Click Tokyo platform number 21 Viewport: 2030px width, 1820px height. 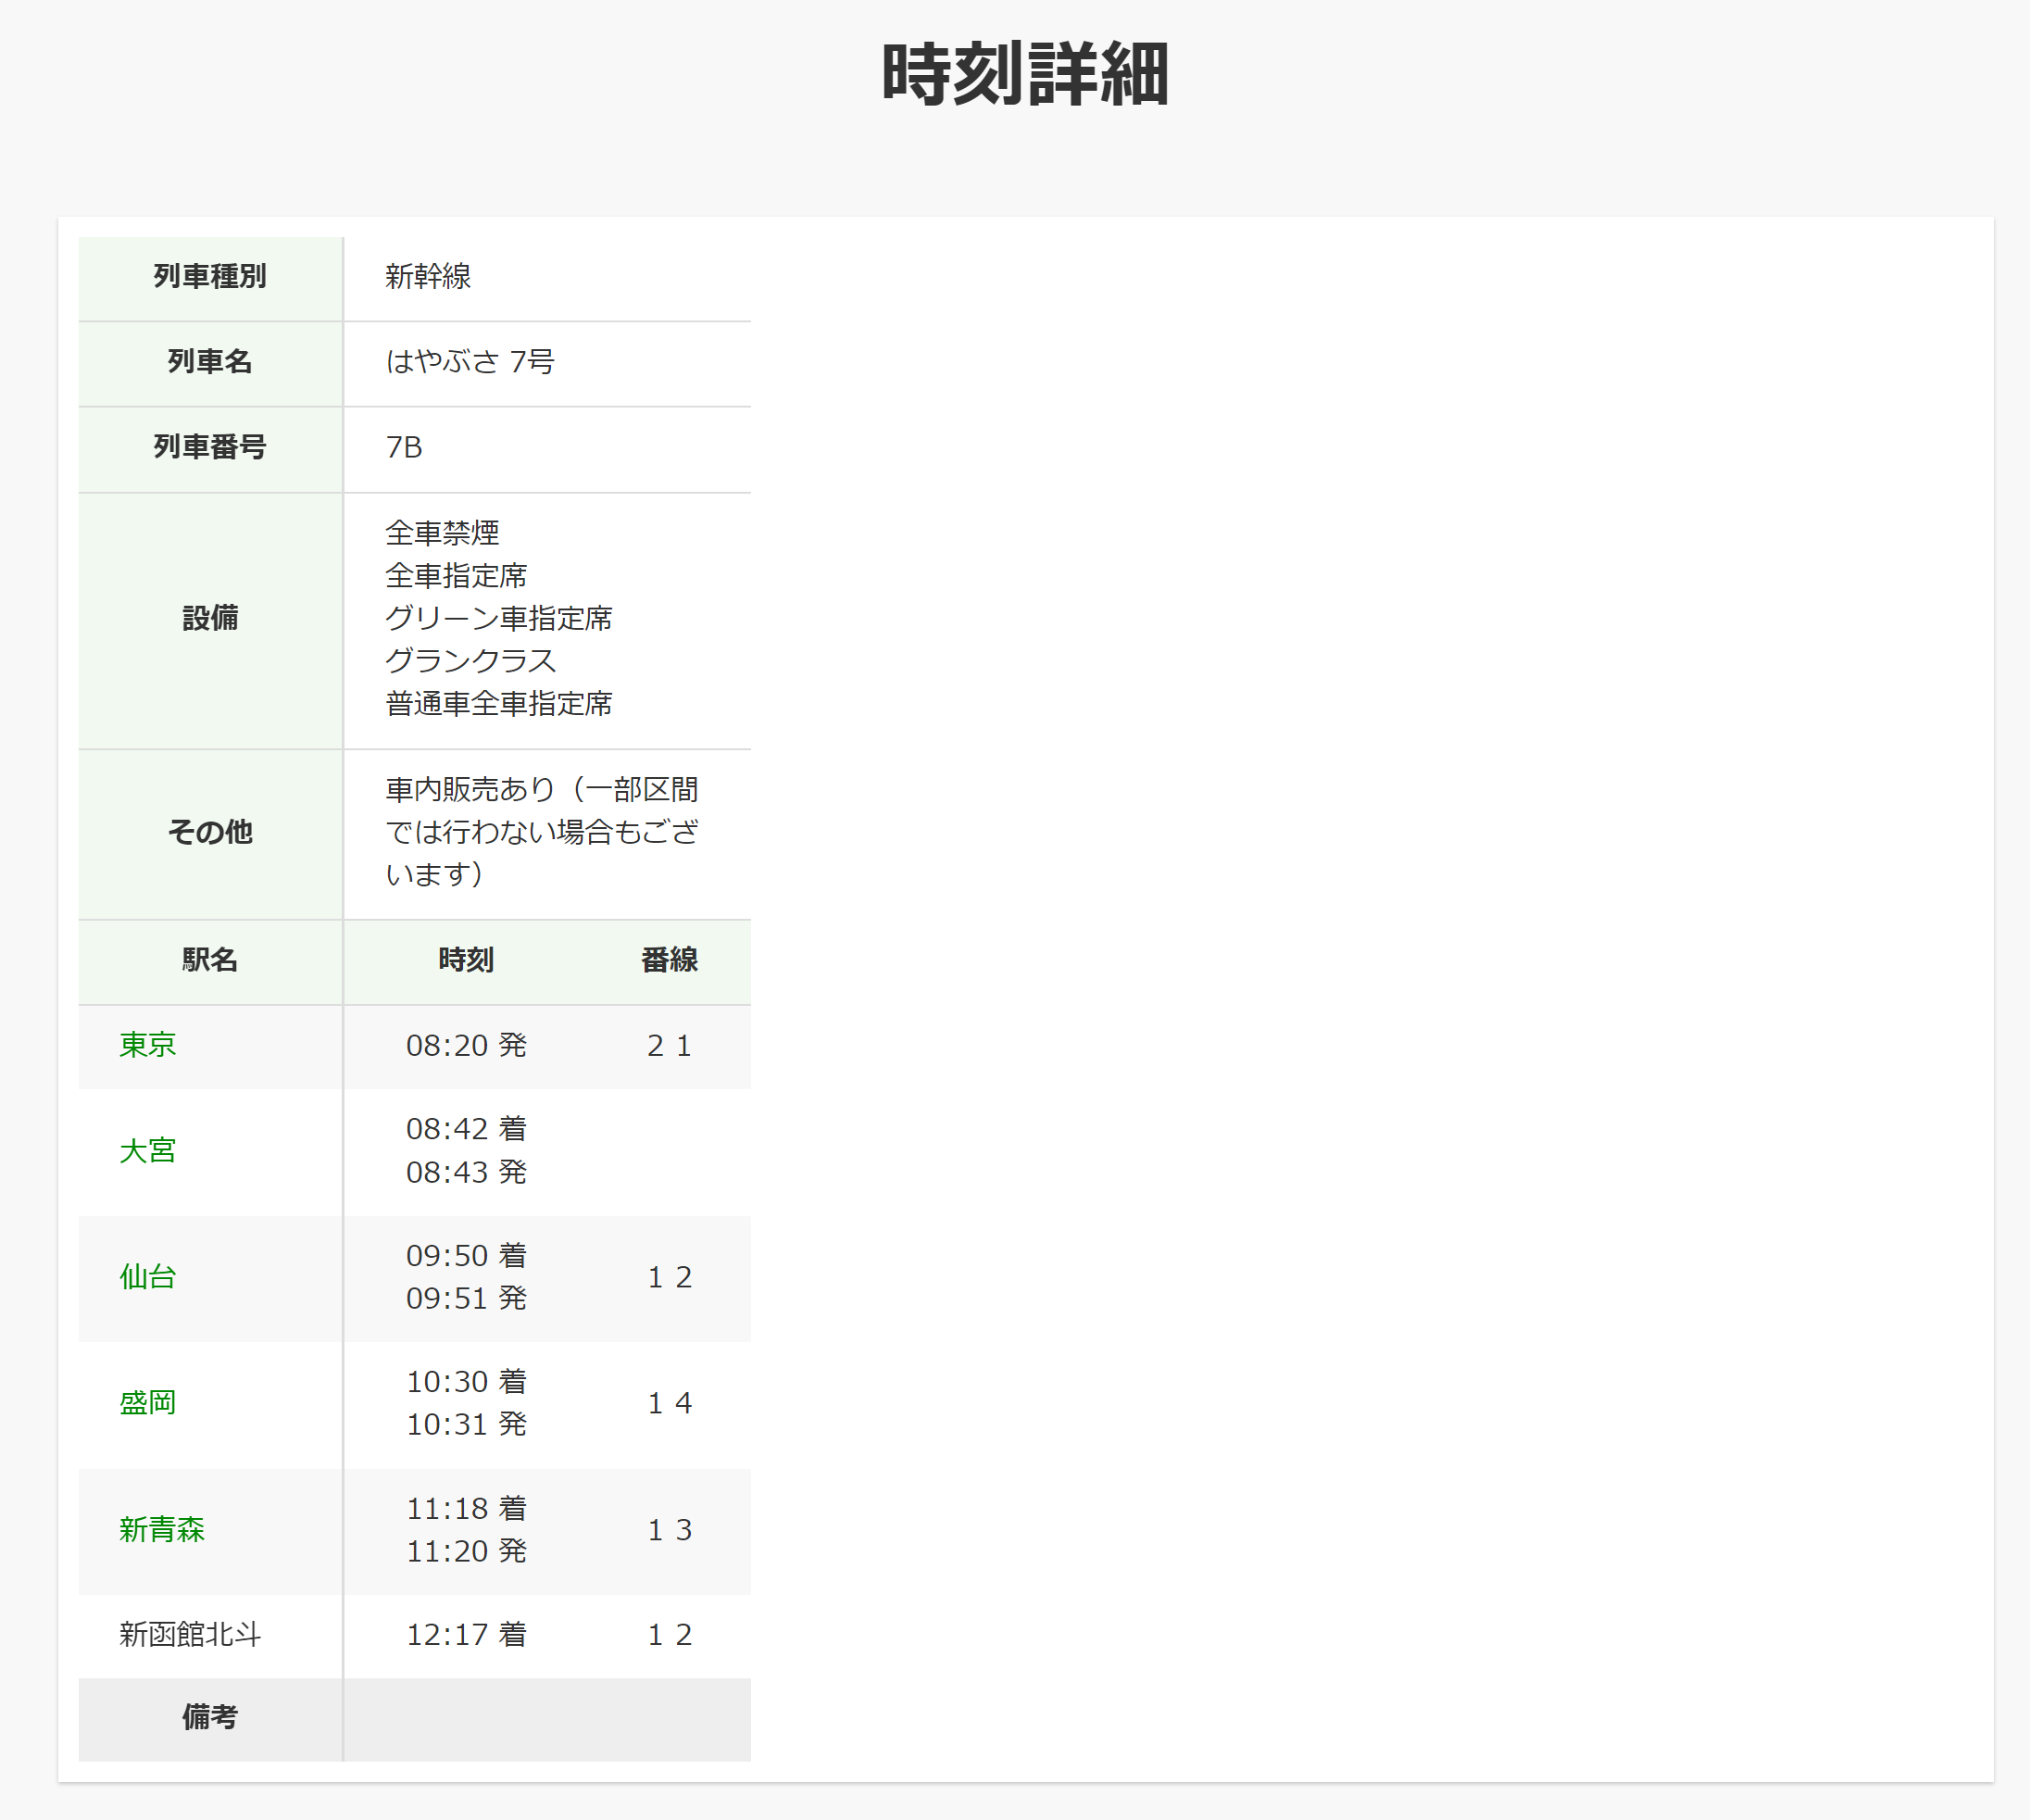point(669,1046)
